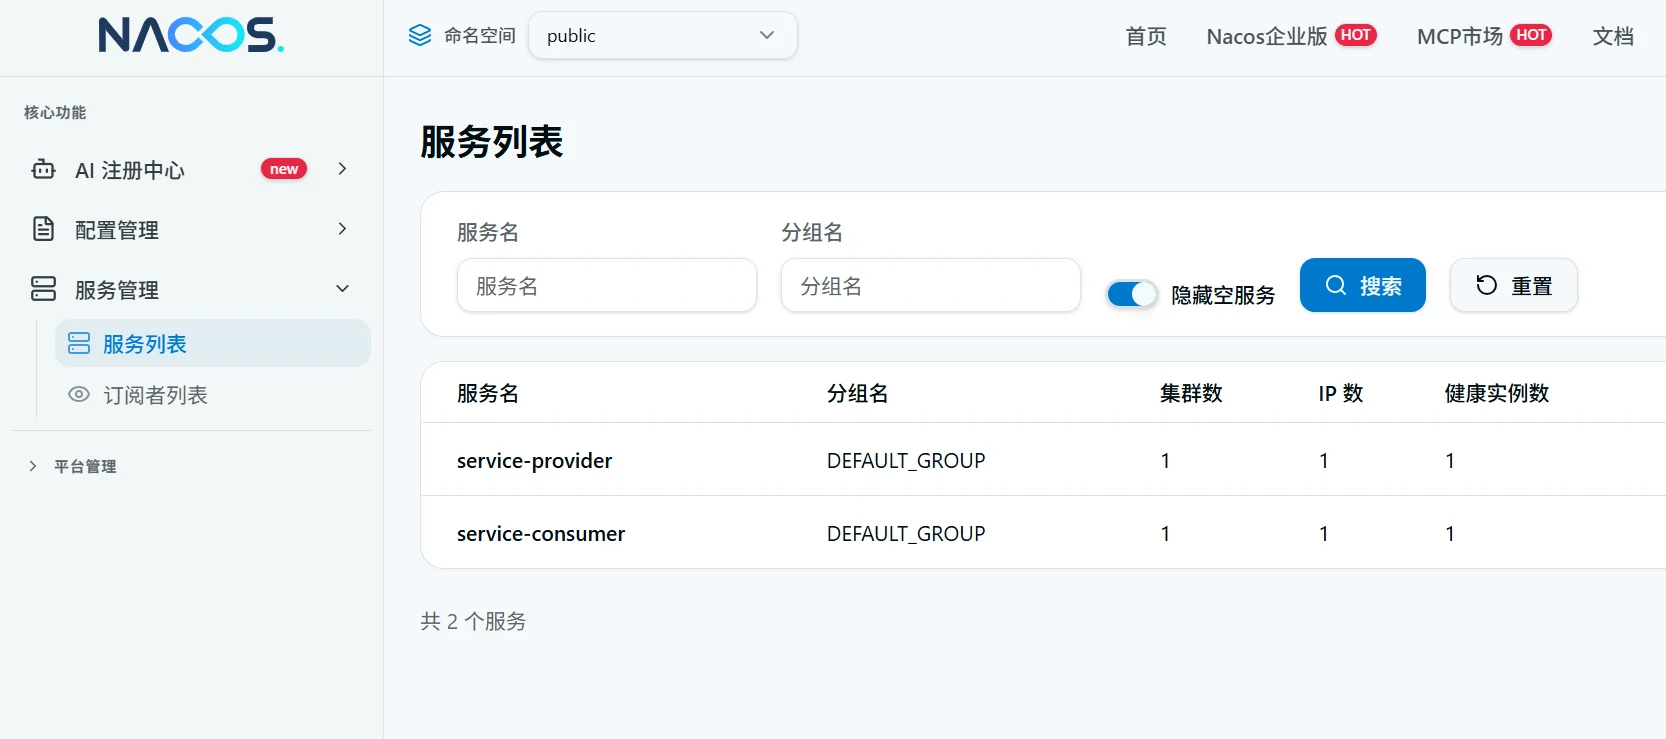Expand 配置管理 with its chevron

coord(342,229)
